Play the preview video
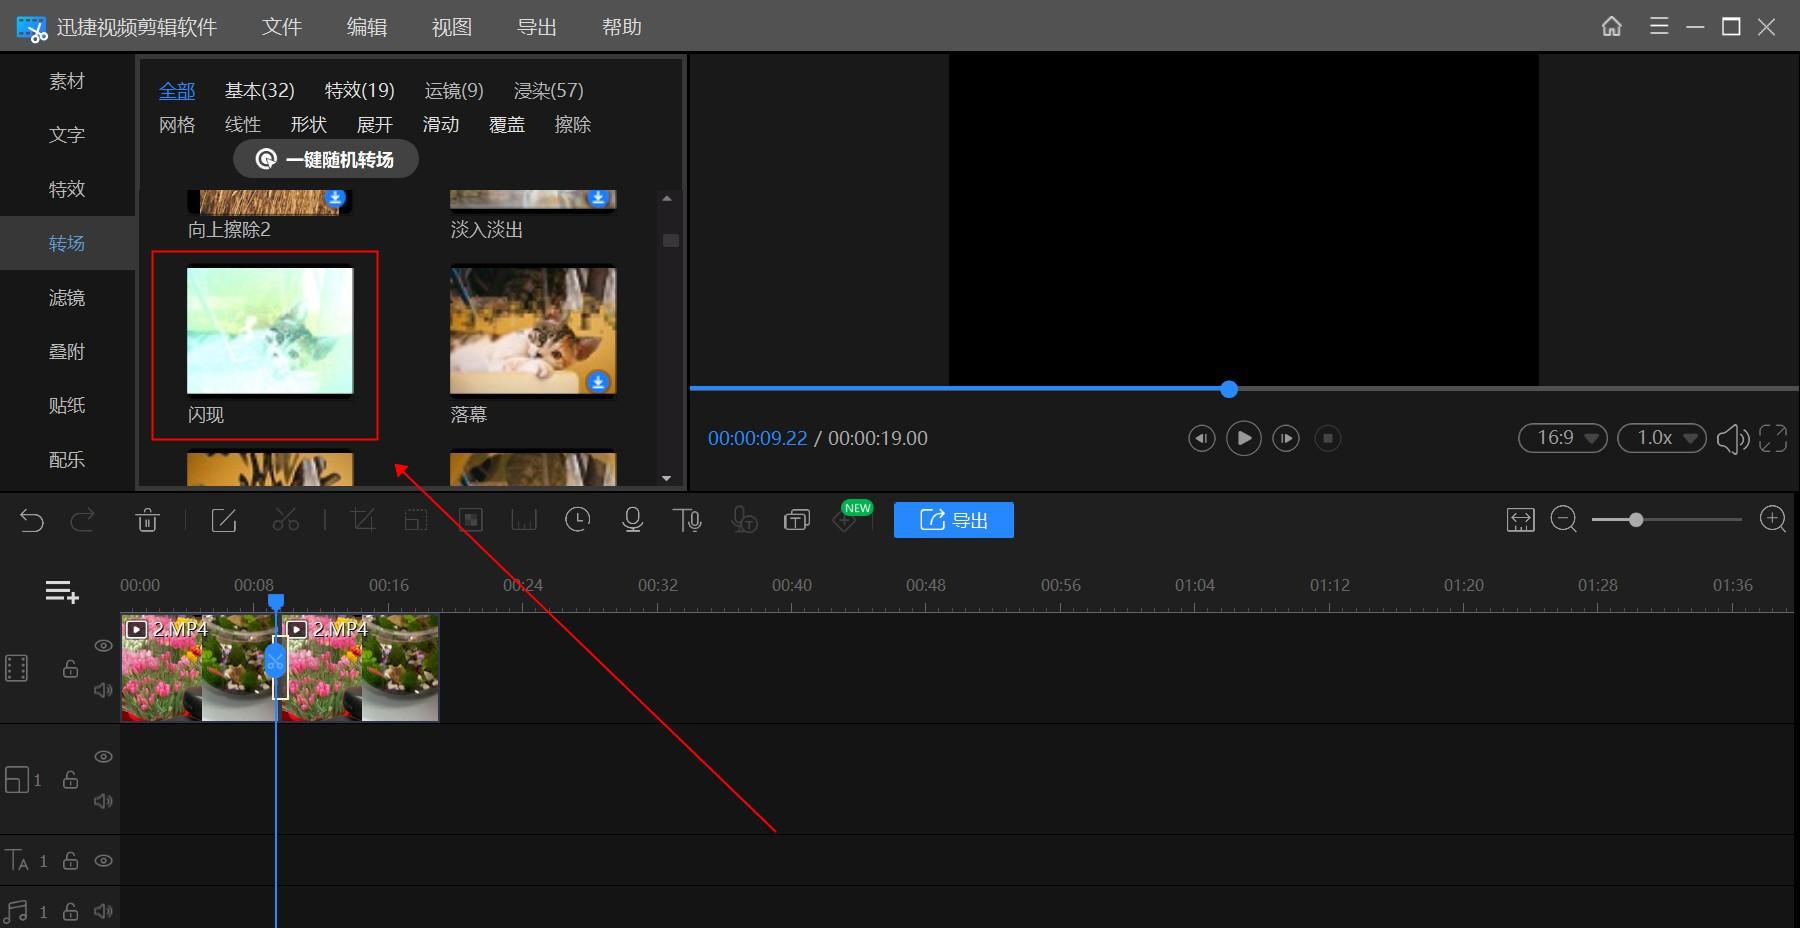Image resolution: width=1800 pixels, height=928 pixels. (x=1243, y=438)
